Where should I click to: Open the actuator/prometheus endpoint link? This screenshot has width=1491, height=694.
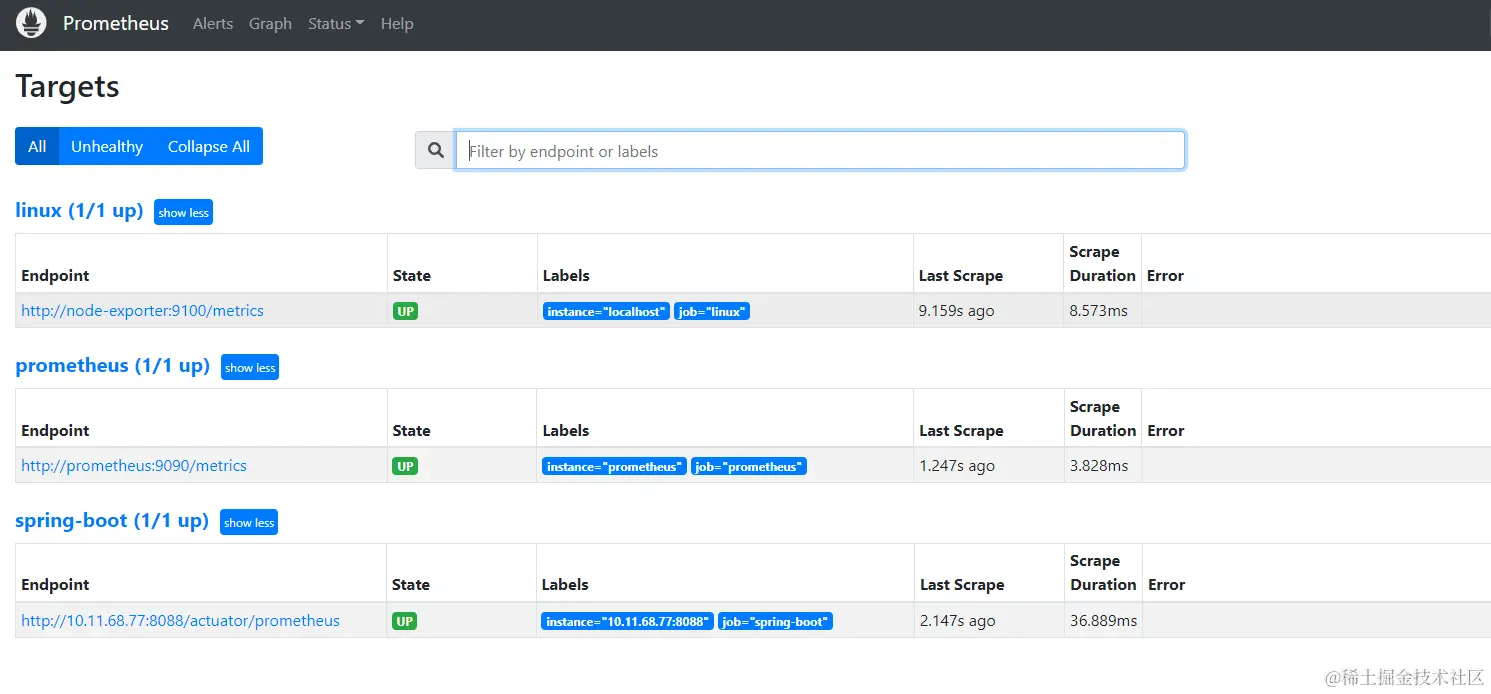(180, 621)
